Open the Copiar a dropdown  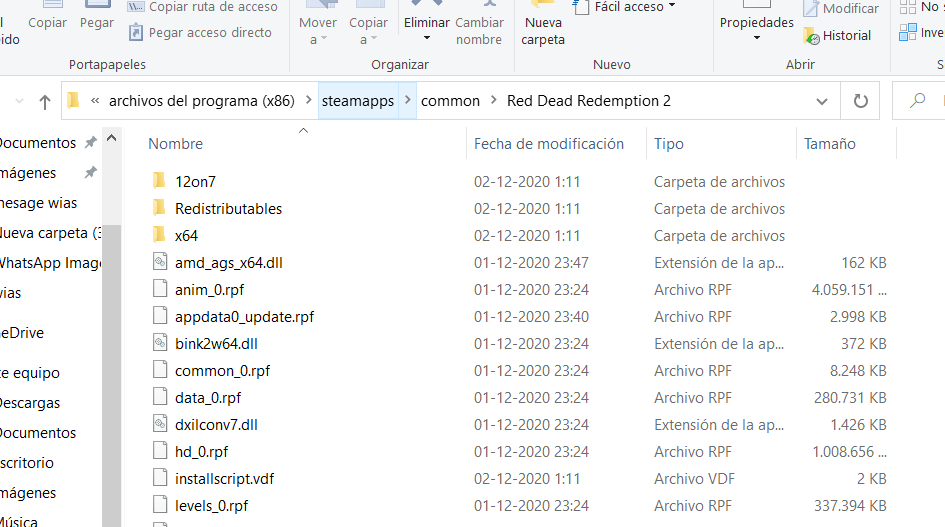pos(368,24)
